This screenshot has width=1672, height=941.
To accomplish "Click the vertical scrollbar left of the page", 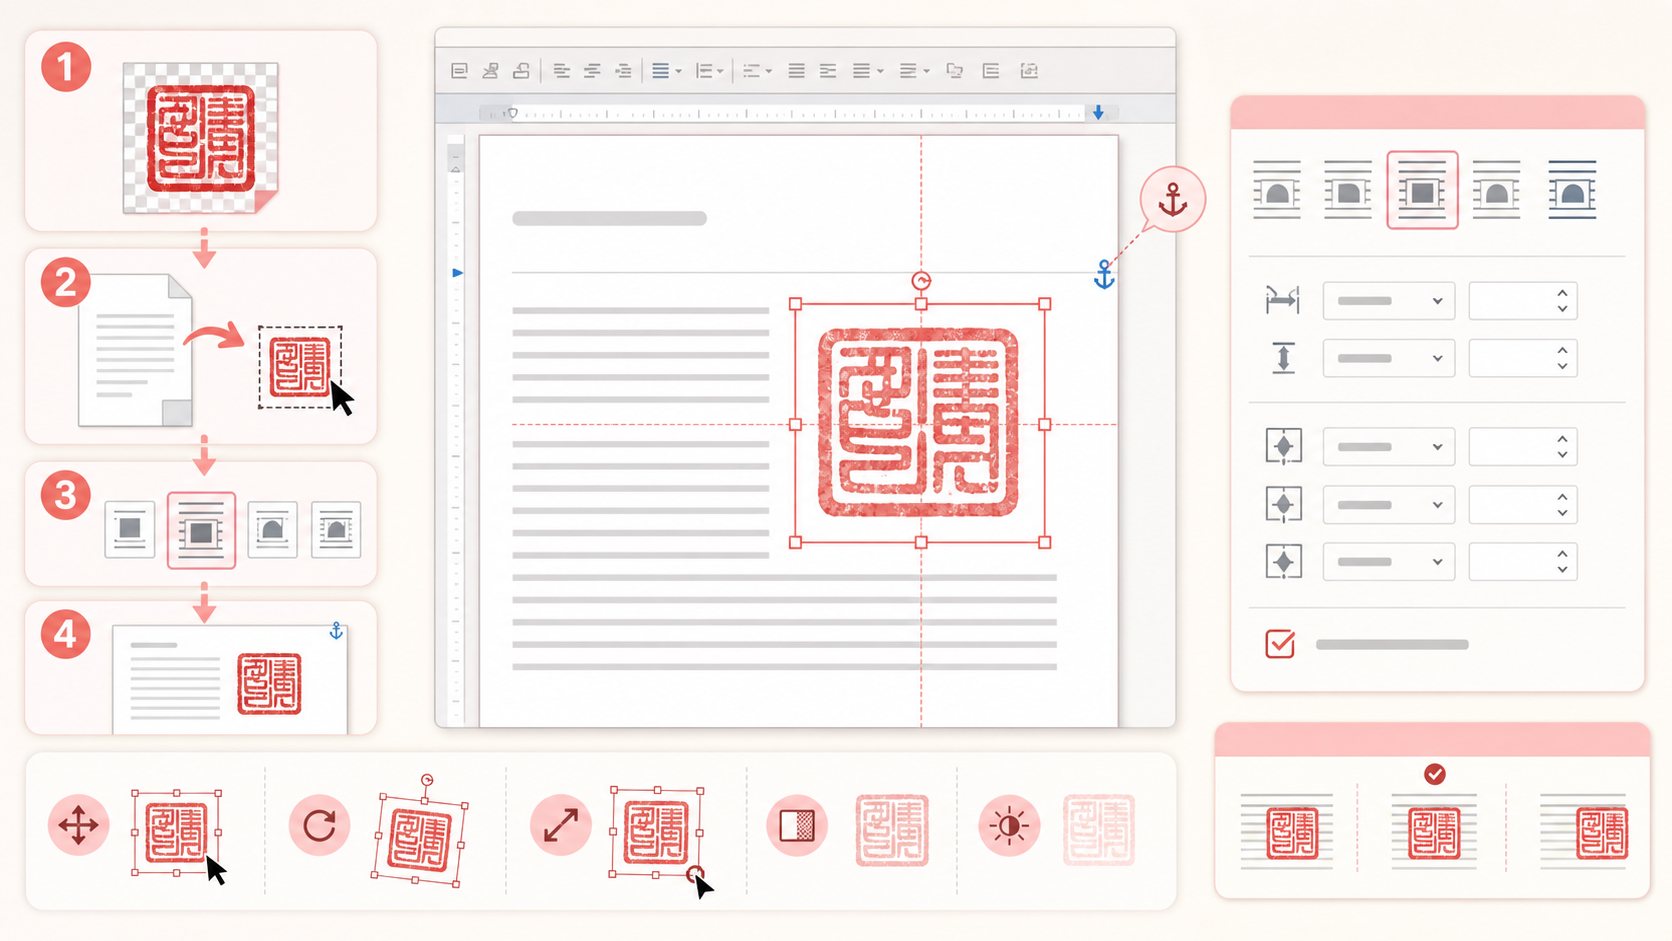I will click(x=456, y=430).
